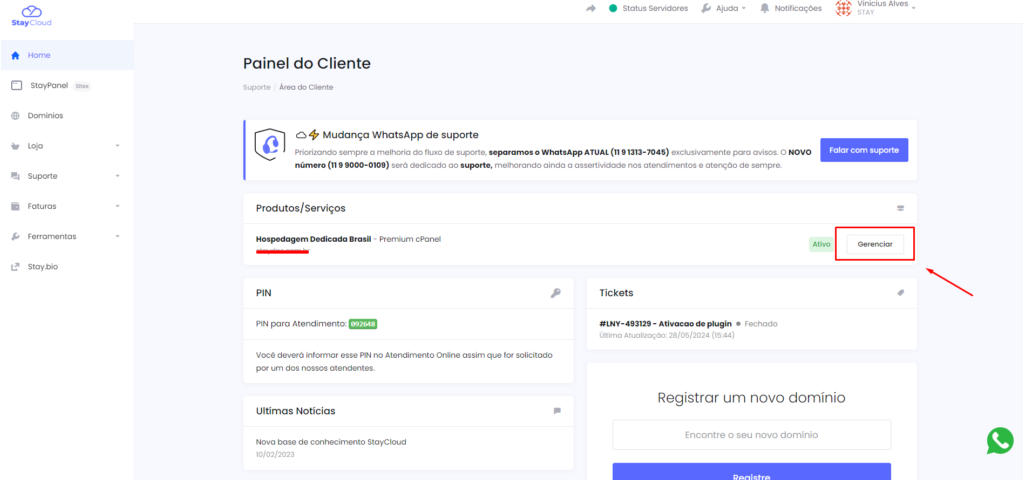Click the Fechado ticket status text
Image resolution: width=1023 pixels, height=480 pixels.
point(761,323)
